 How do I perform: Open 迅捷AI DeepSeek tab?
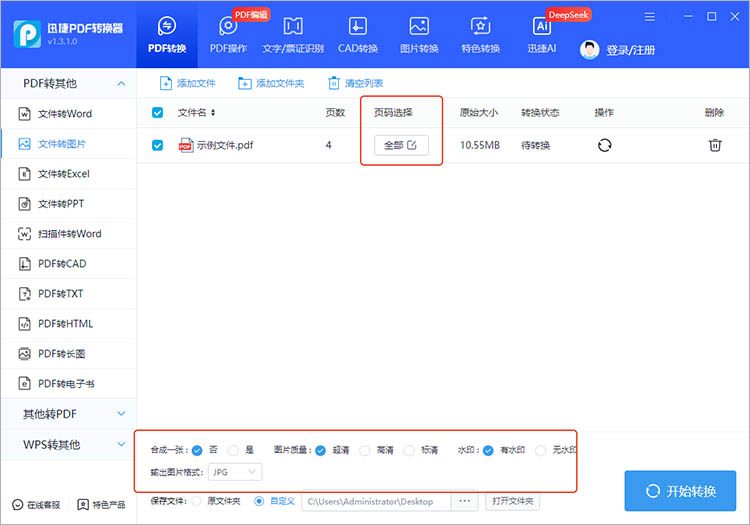coord(542,35)
